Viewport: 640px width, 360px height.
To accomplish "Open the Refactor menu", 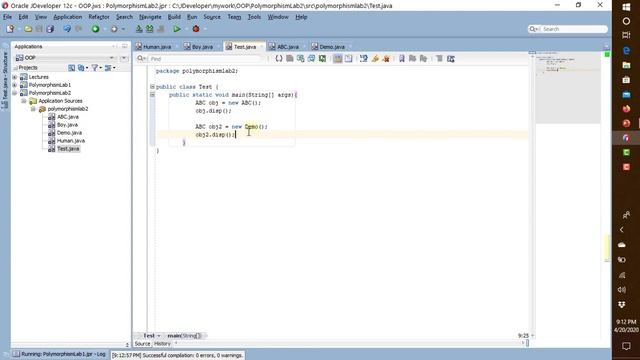I will point(99,17).
